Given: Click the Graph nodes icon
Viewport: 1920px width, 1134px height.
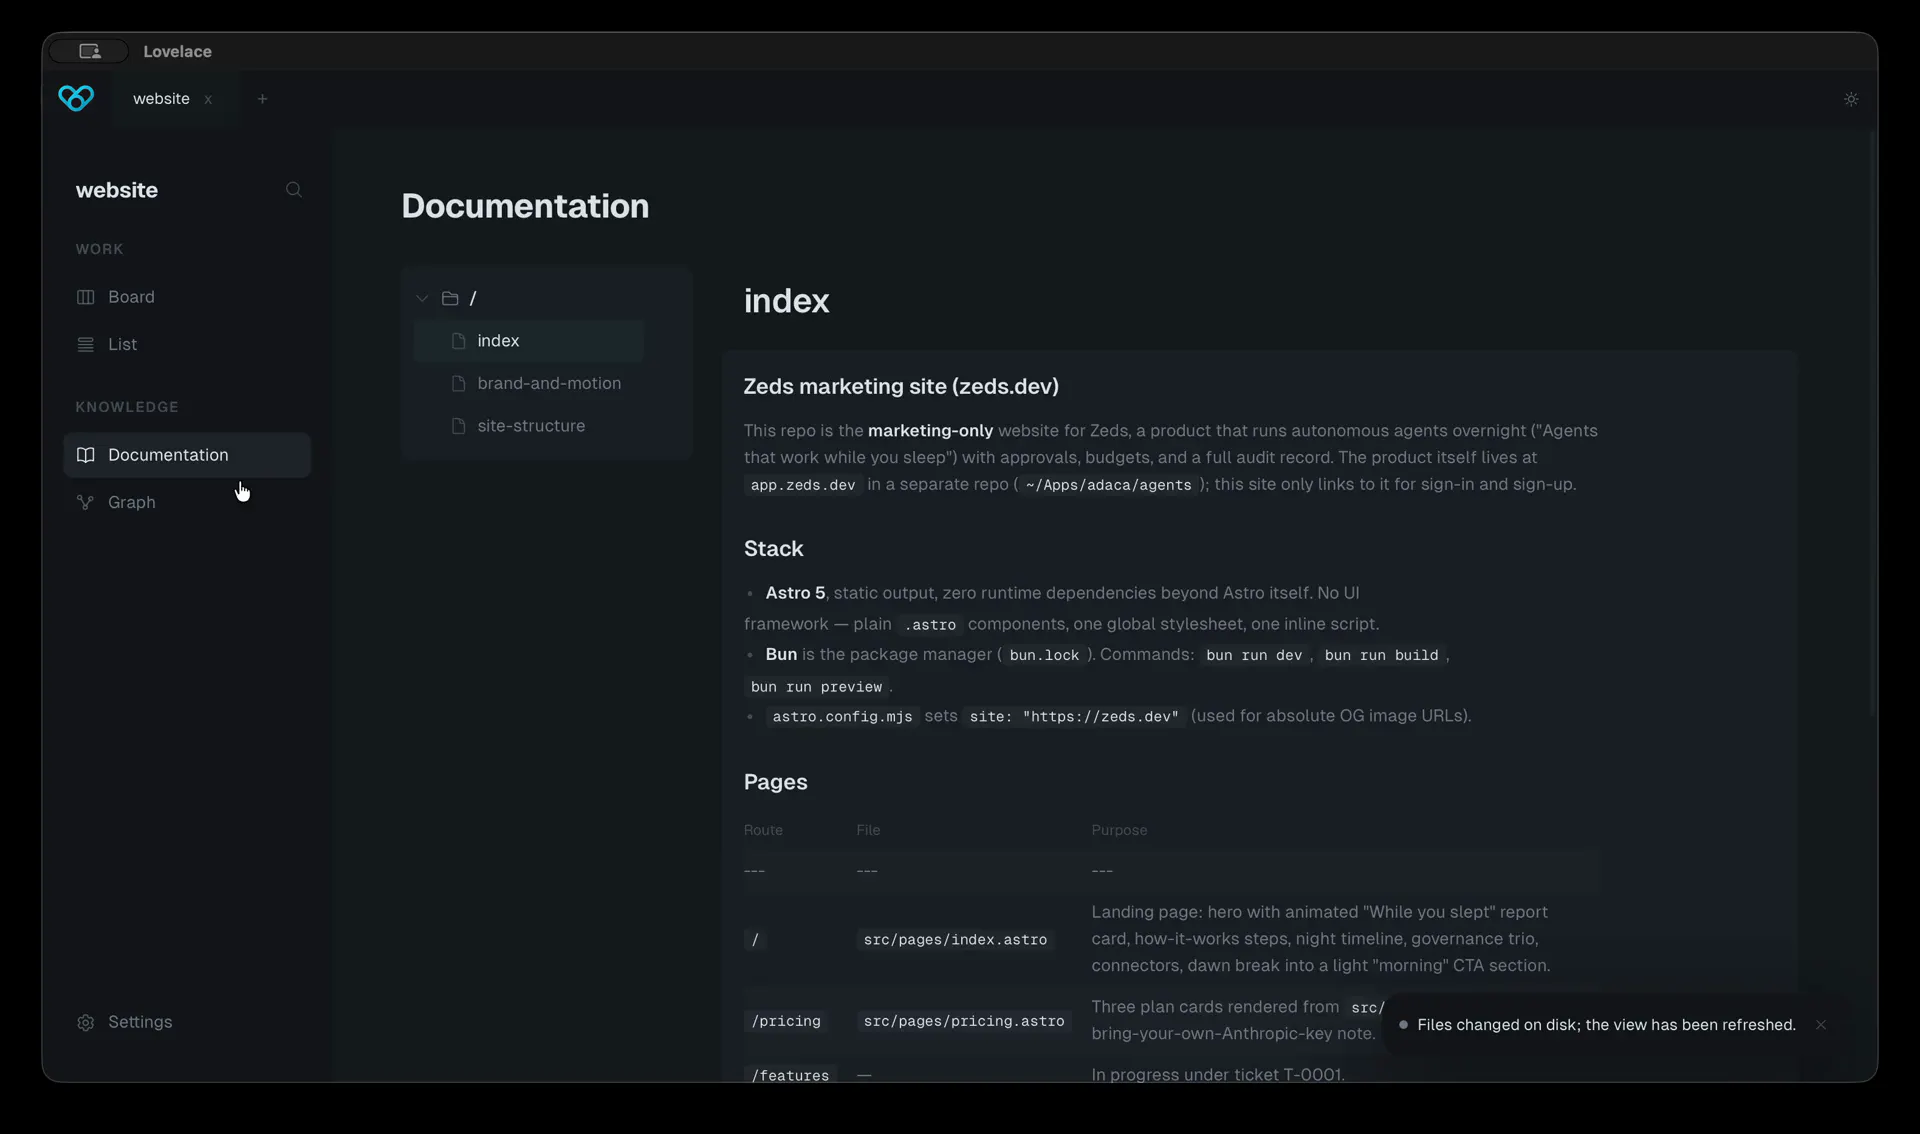Looking at the screenshot, I should [86, 502].
